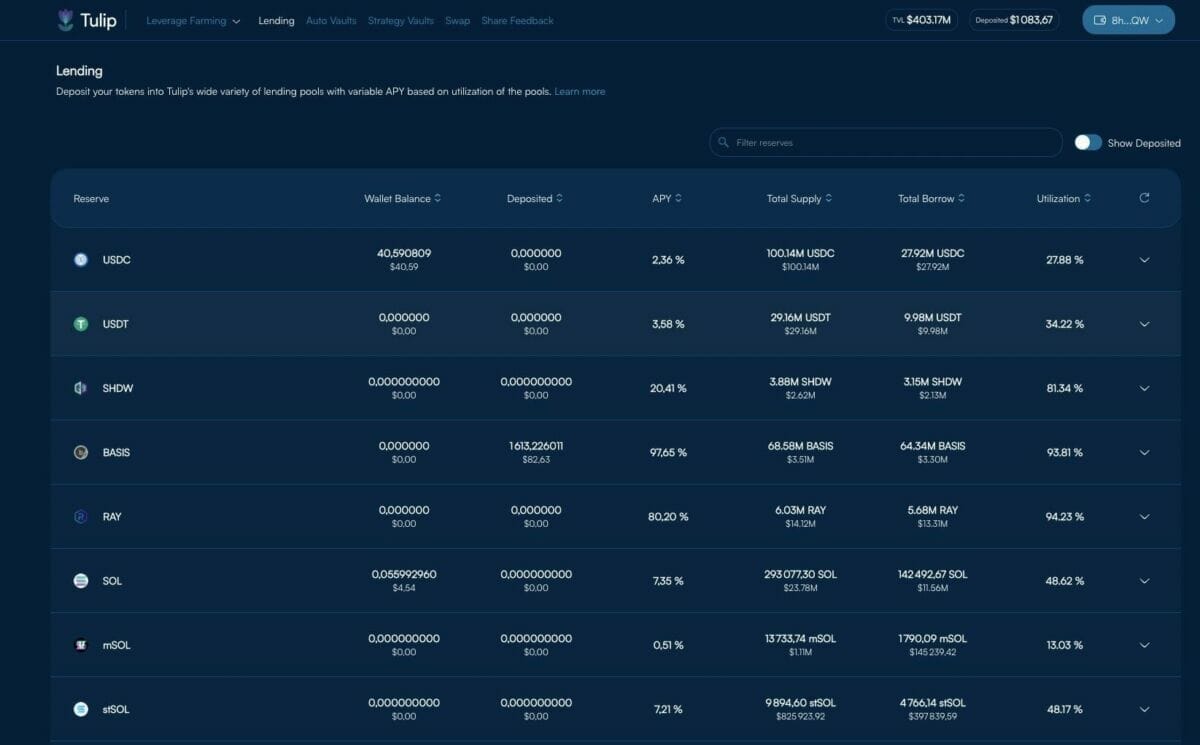Viewport: 1200px width, 745px height.
Task: Click the mSOL token icon
Action: coord(81,645)
